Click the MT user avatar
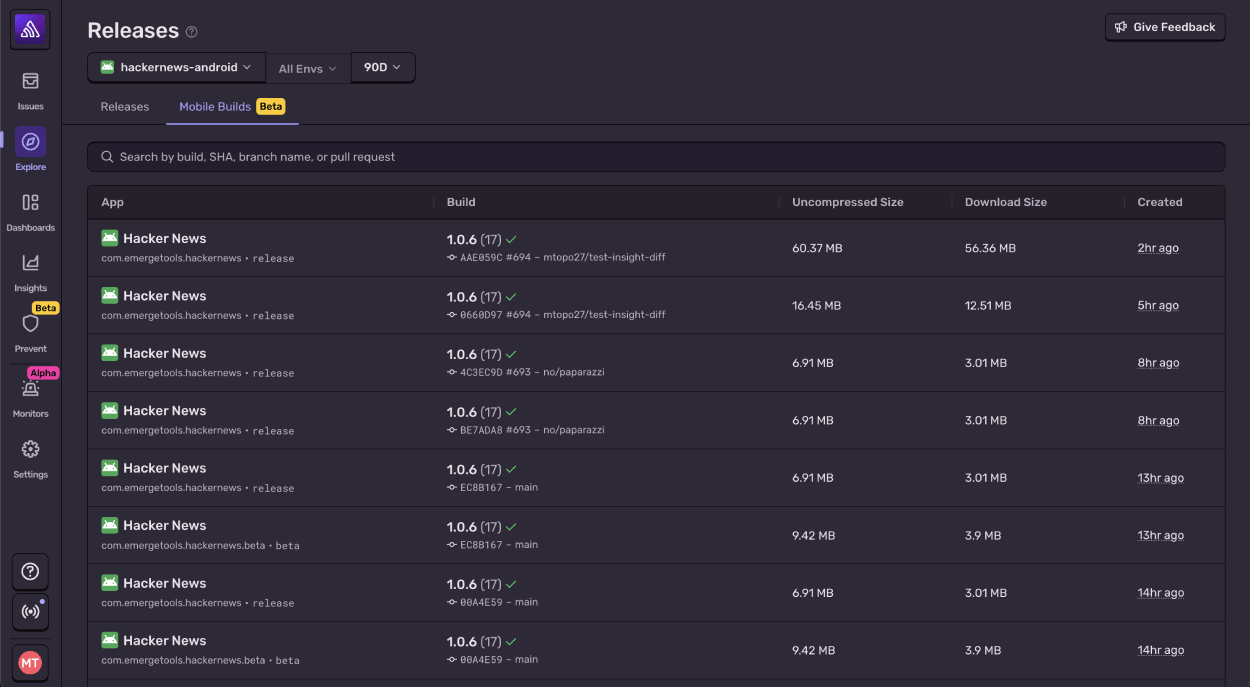Image resolution: width=1250 pixels, height=687 pixels. click(30, 662)
